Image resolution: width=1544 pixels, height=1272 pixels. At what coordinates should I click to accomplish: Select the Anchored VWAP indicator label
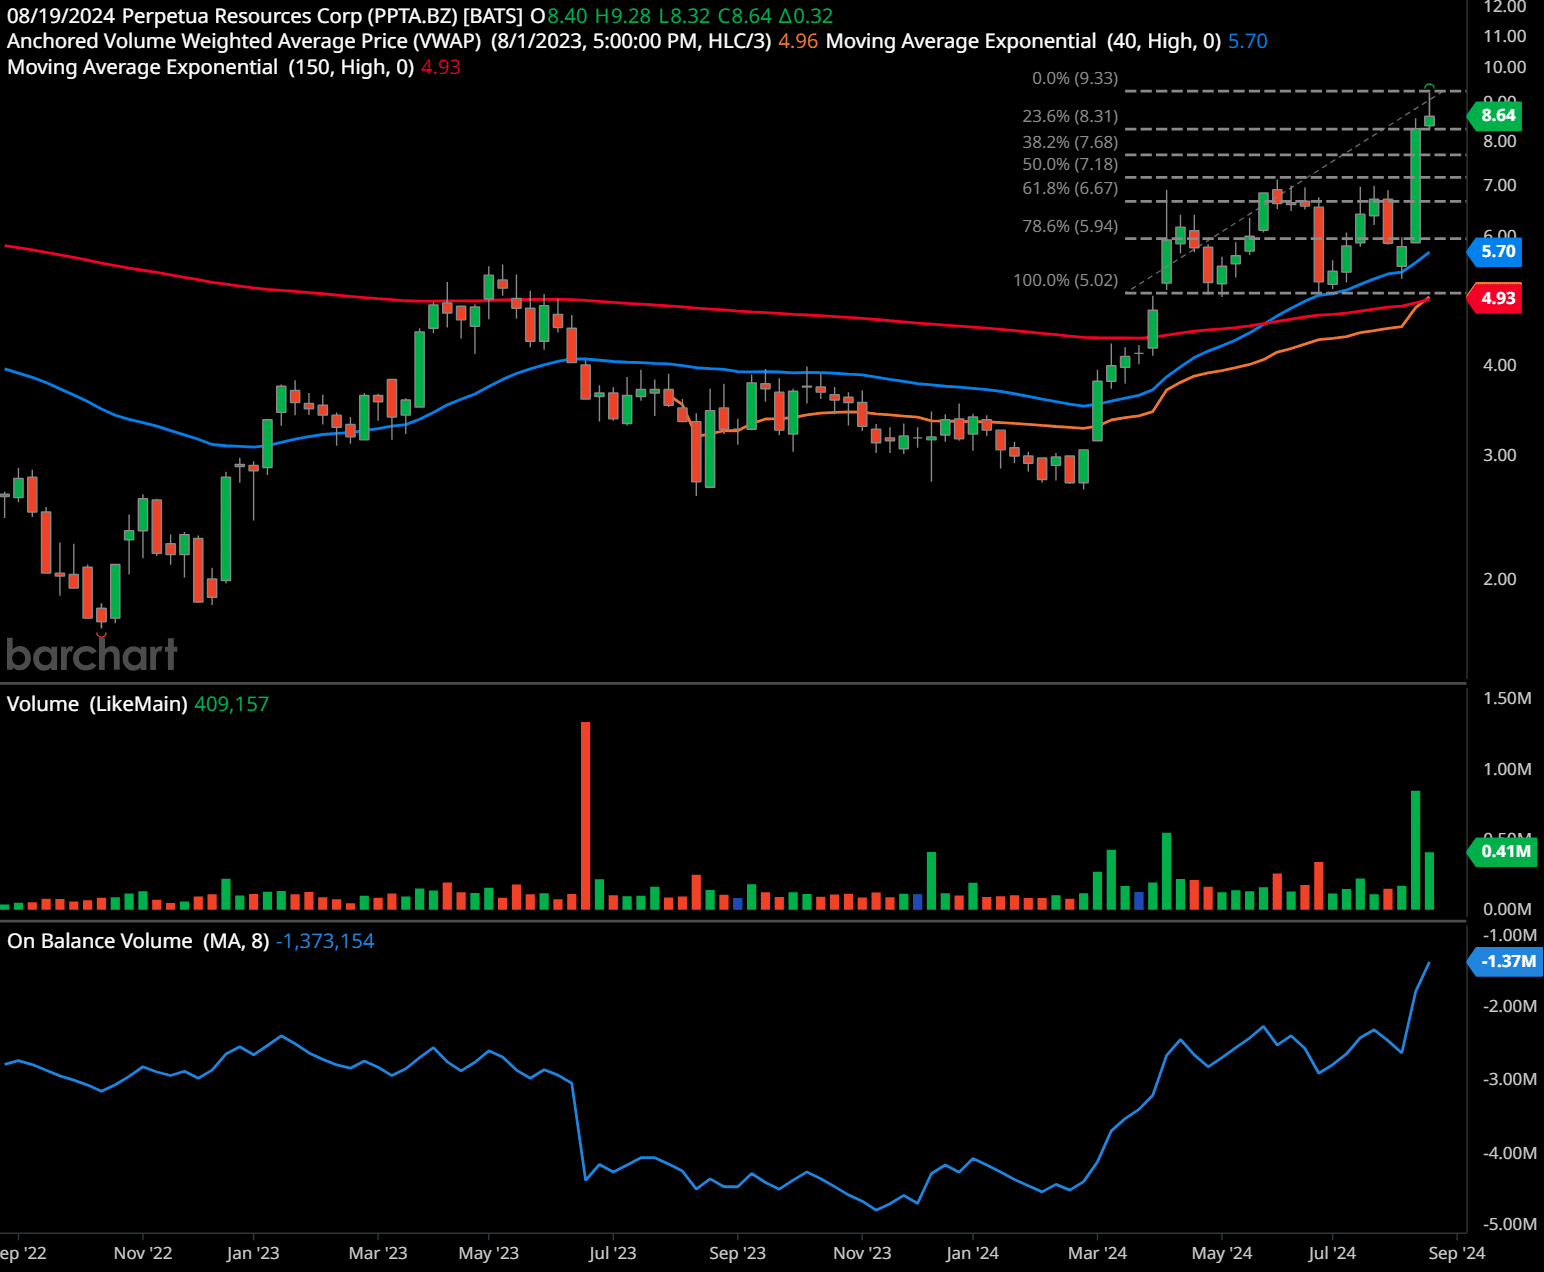[x=389, y=41]
